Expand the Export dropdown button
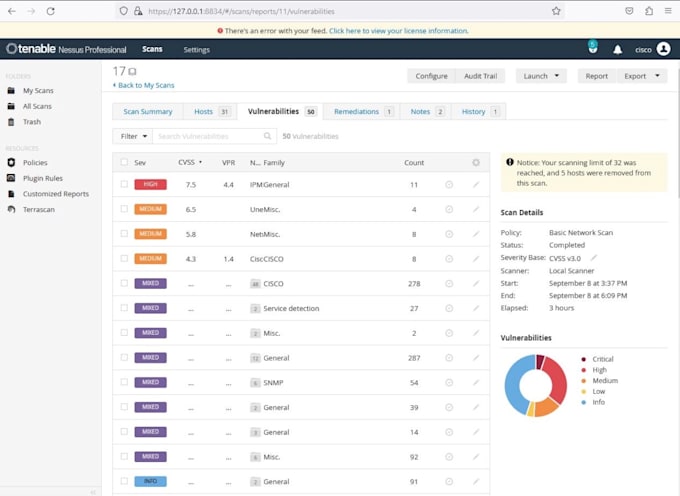The height and width of the screenshot is (496, 680). click(642, 76)
